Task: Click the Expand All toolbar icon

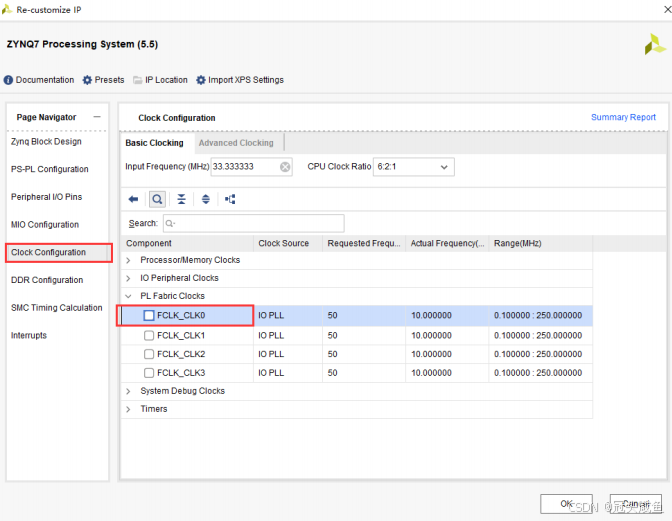Action: coord(206,199)
